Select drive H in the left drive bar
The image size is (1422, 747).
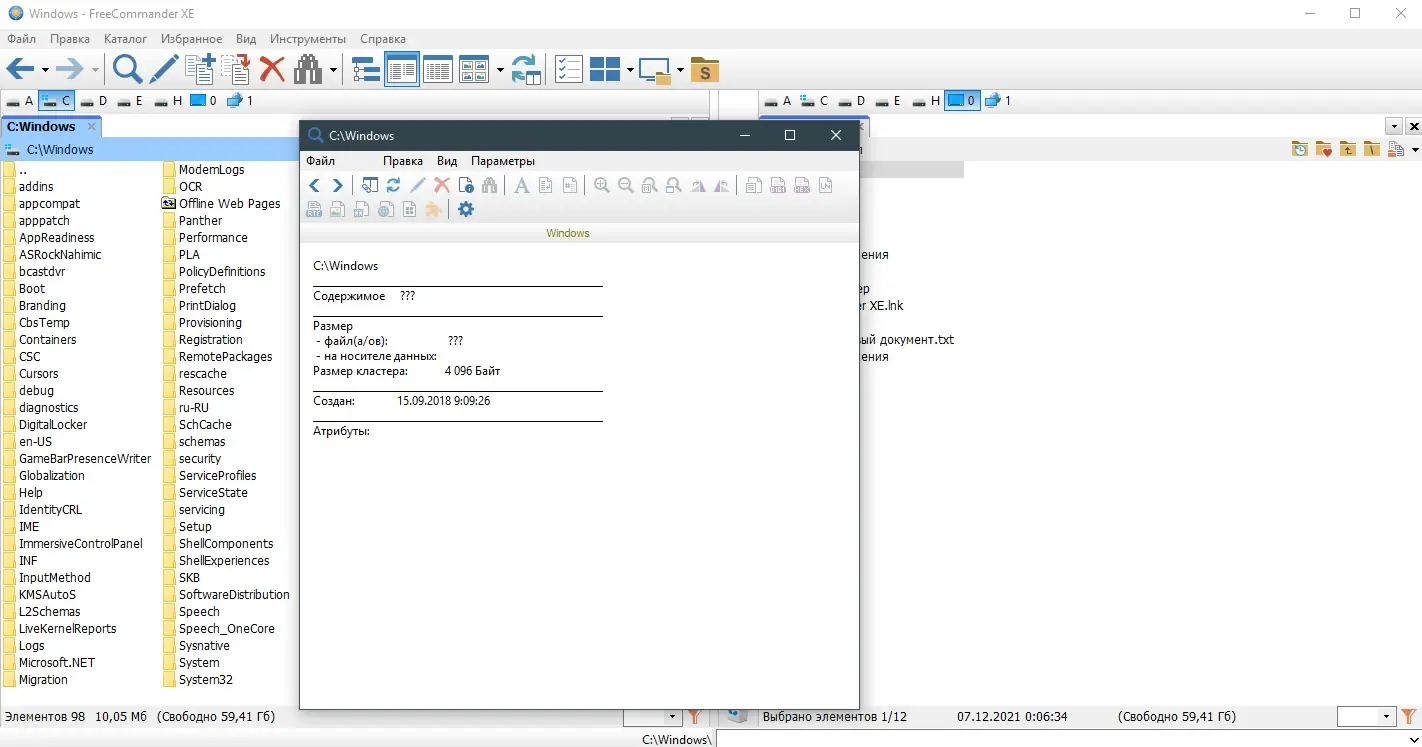click(168, 101)
